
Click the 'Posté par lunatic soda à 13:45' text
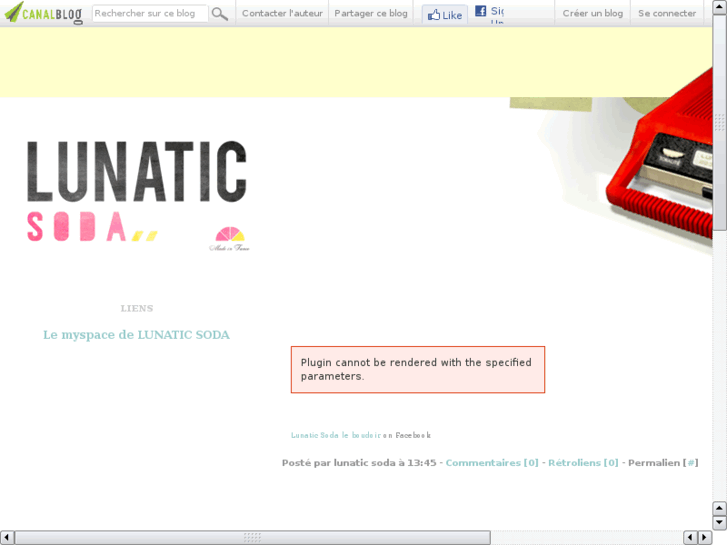click(359, 462)
